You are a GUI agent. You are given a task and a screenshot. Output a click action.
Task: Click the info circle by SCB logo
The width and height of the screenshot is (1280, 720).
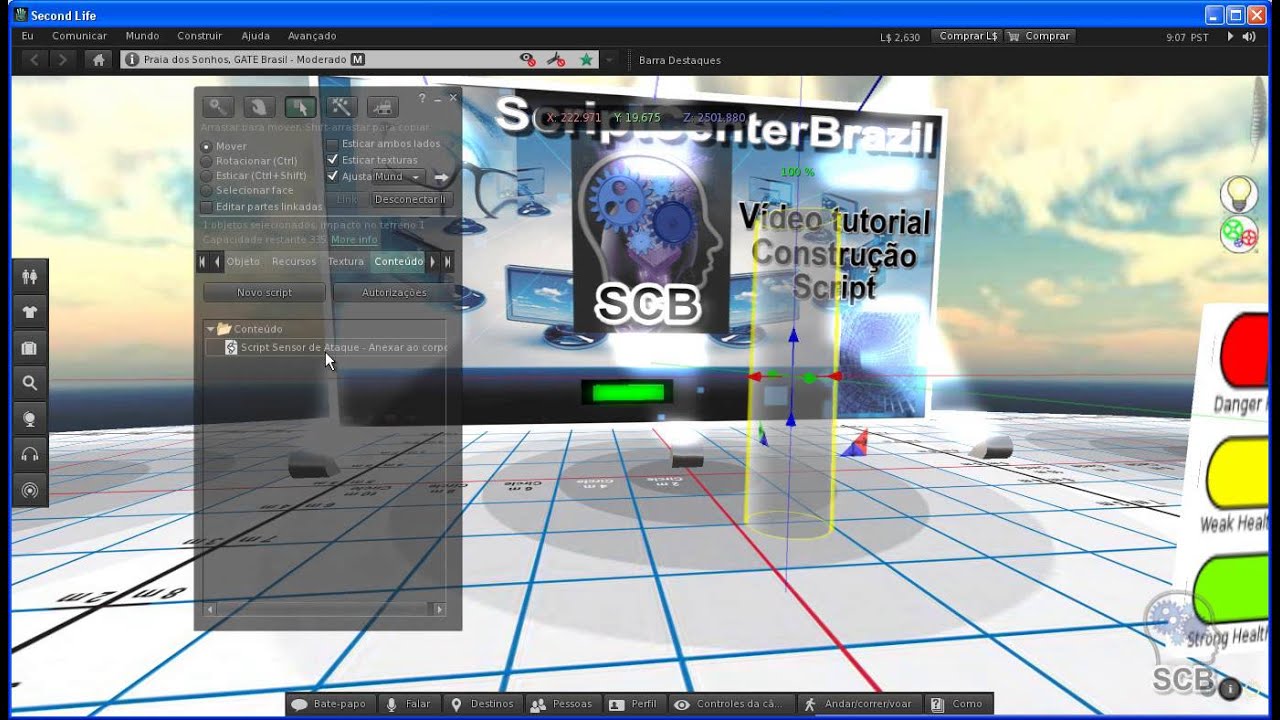tap(1229, 688)
